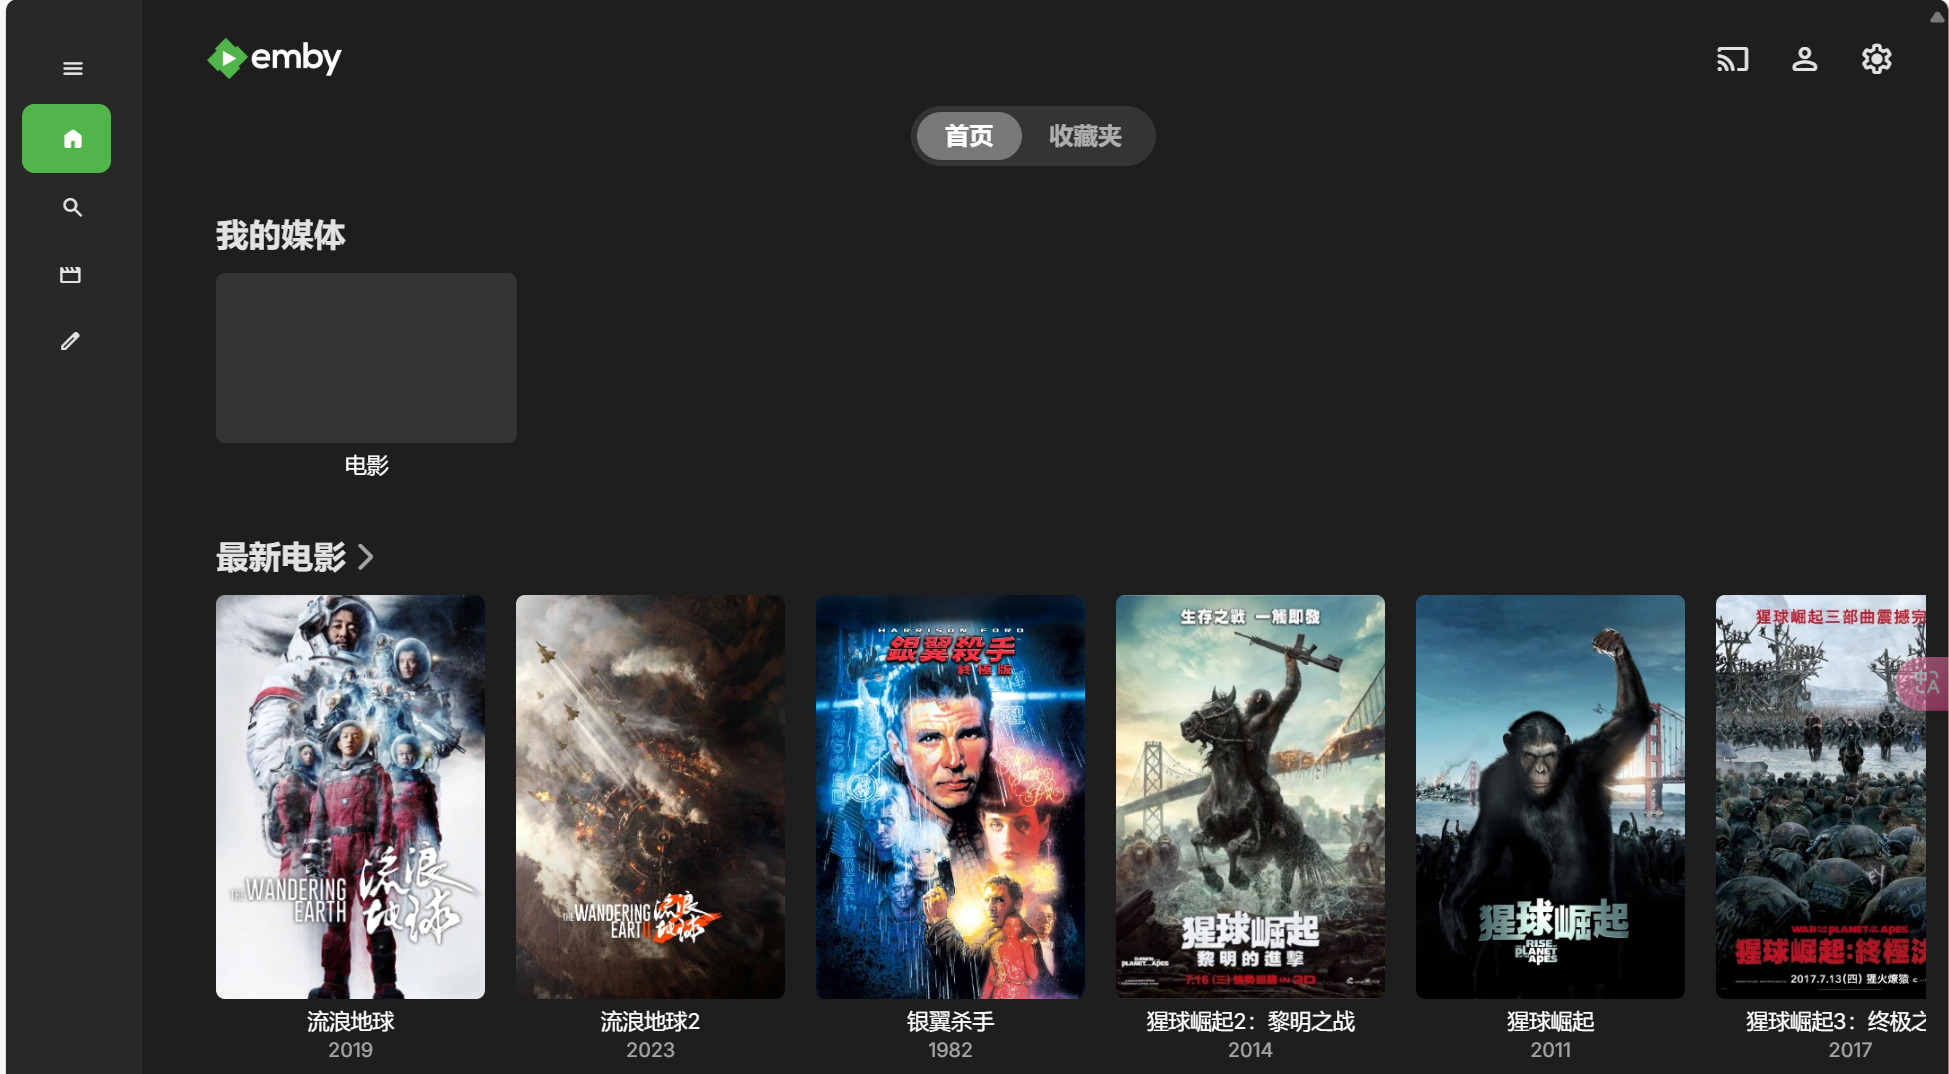Click the 猩球崛起3 title text
The height and width of the screenshot is (1074, 1949).
click(x=1836, y=1021)
